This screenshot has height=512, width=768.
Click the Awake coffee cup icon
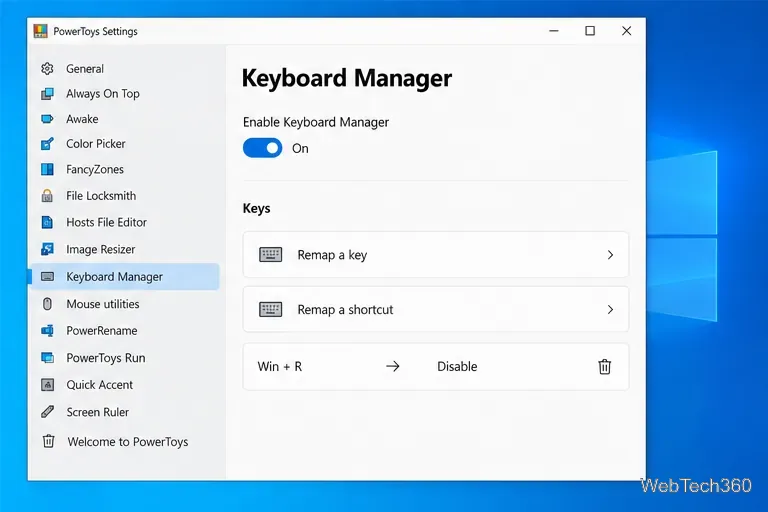47,119
